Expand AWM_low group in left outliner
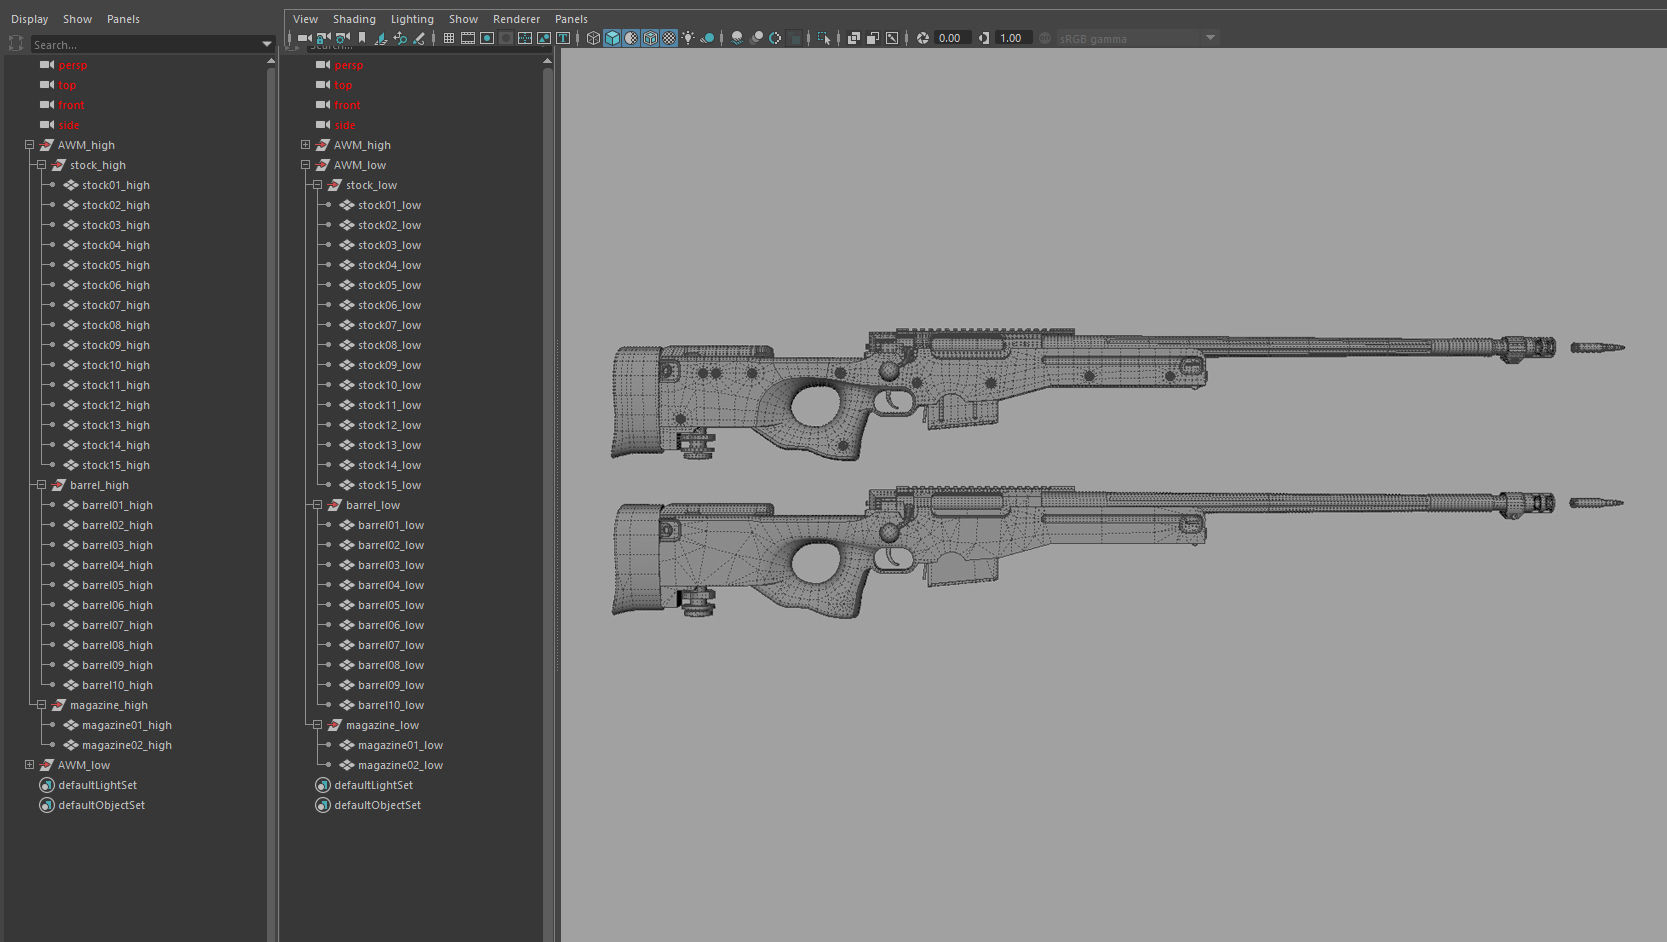Image resolution: width=1667 pixels, height=942 pixels. pos(29,765)
